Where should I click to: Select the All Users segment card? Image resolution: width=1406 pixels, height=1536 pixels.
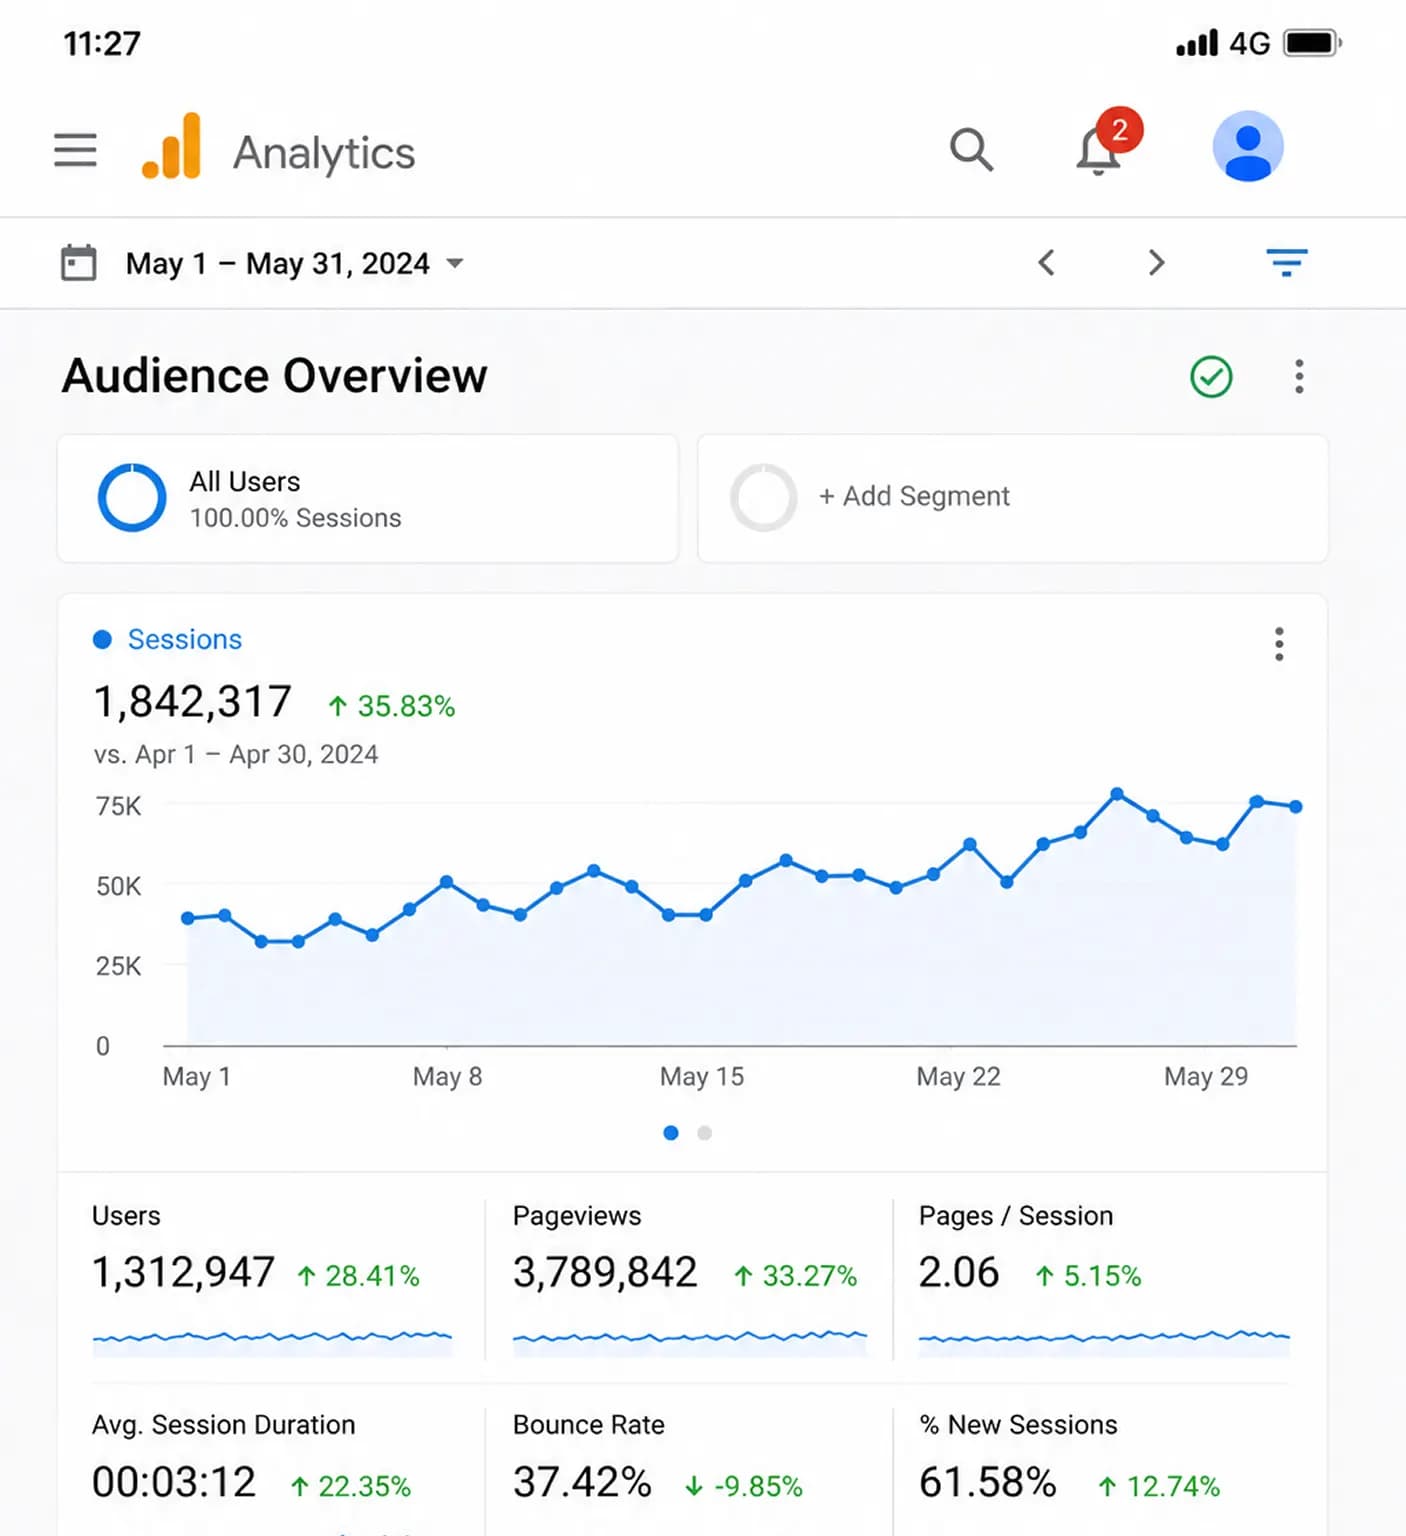point(368,498)
